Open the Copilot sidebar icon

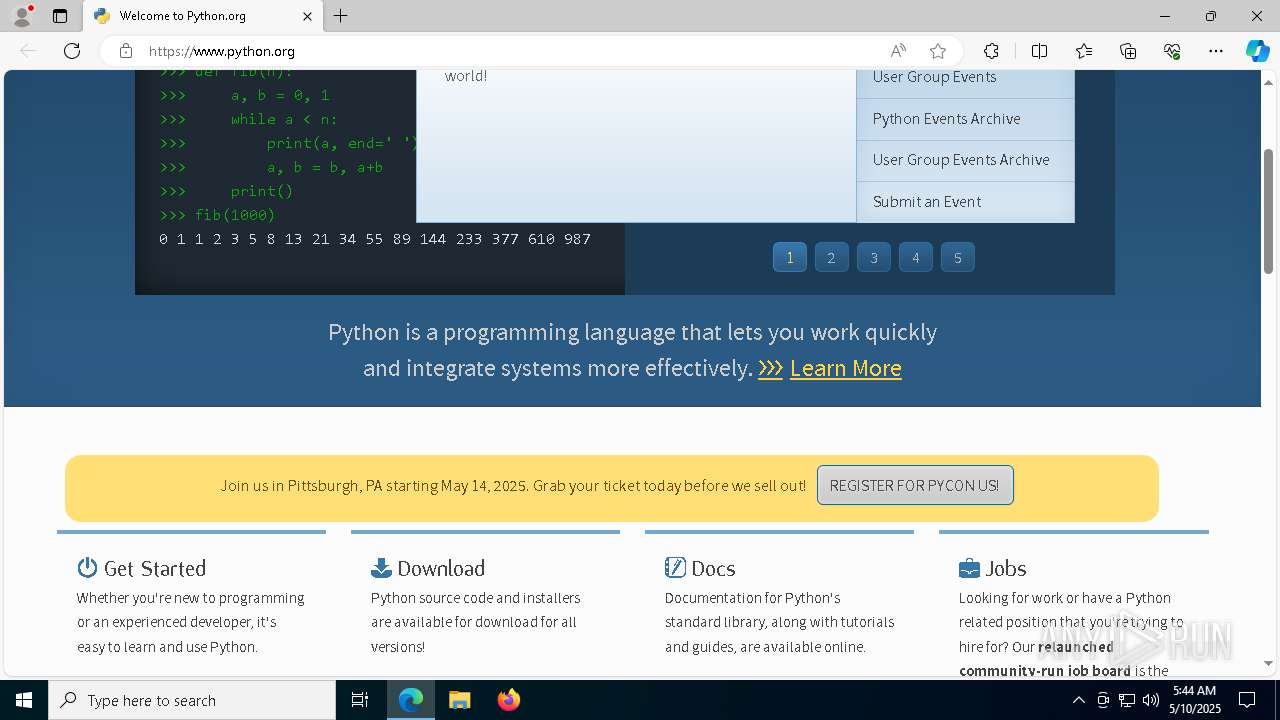[1257, 51]
